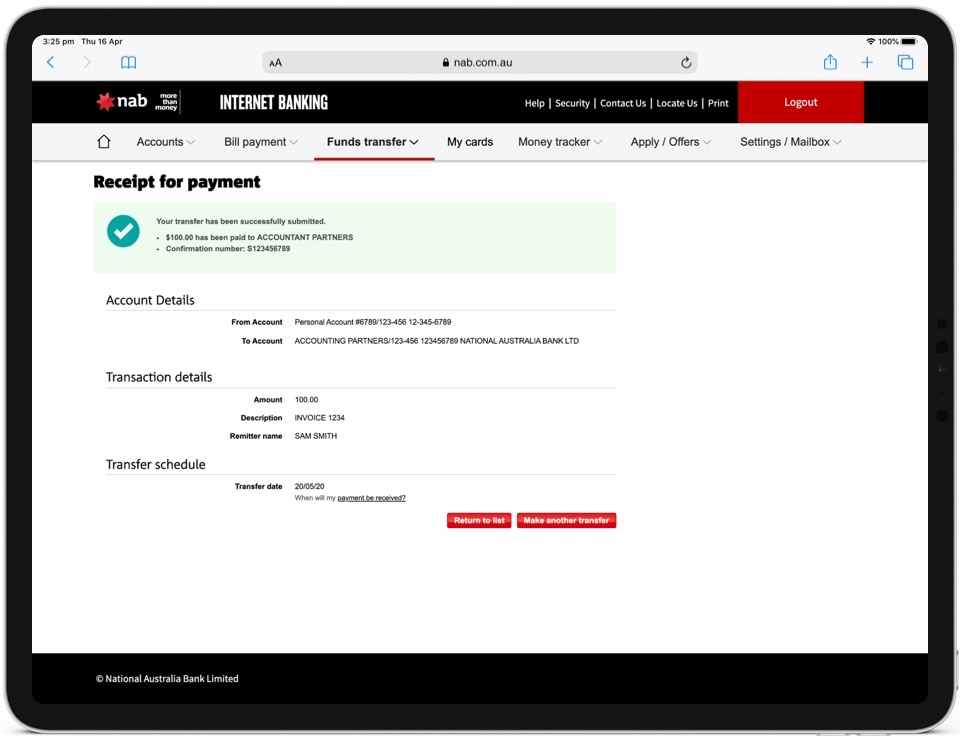Tap the reload page icon
Viewport: 960px width, 740px height.
tap(686, 62)
